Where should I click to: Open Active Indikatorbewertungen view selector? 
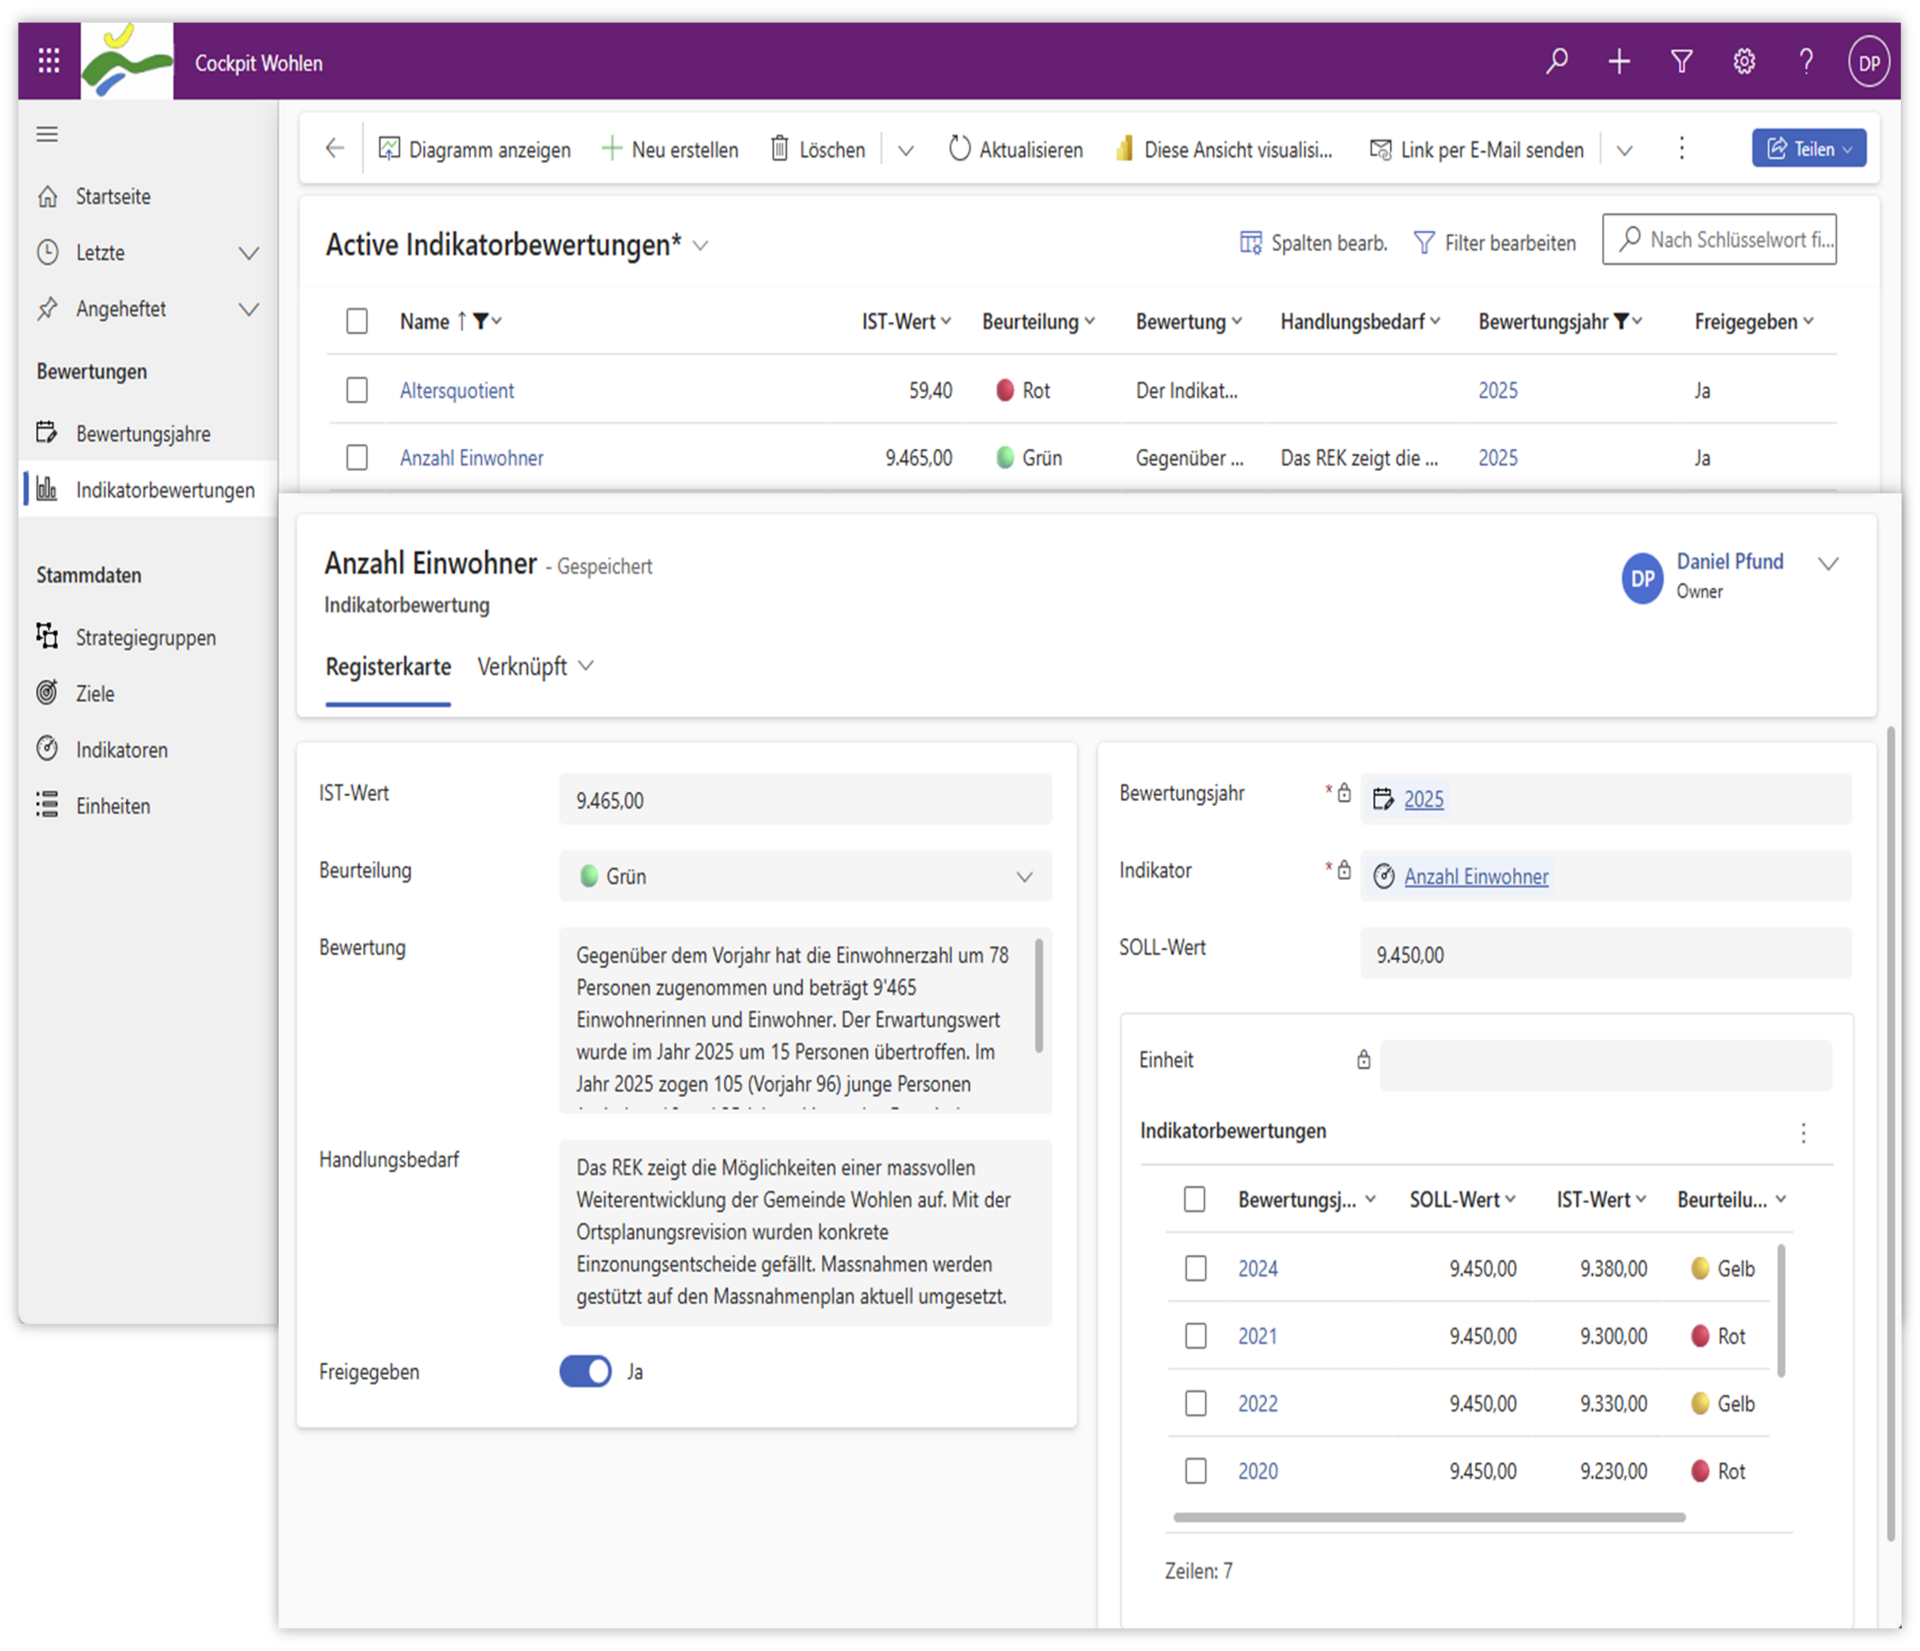pyautogui.click(x=701, y=245)
